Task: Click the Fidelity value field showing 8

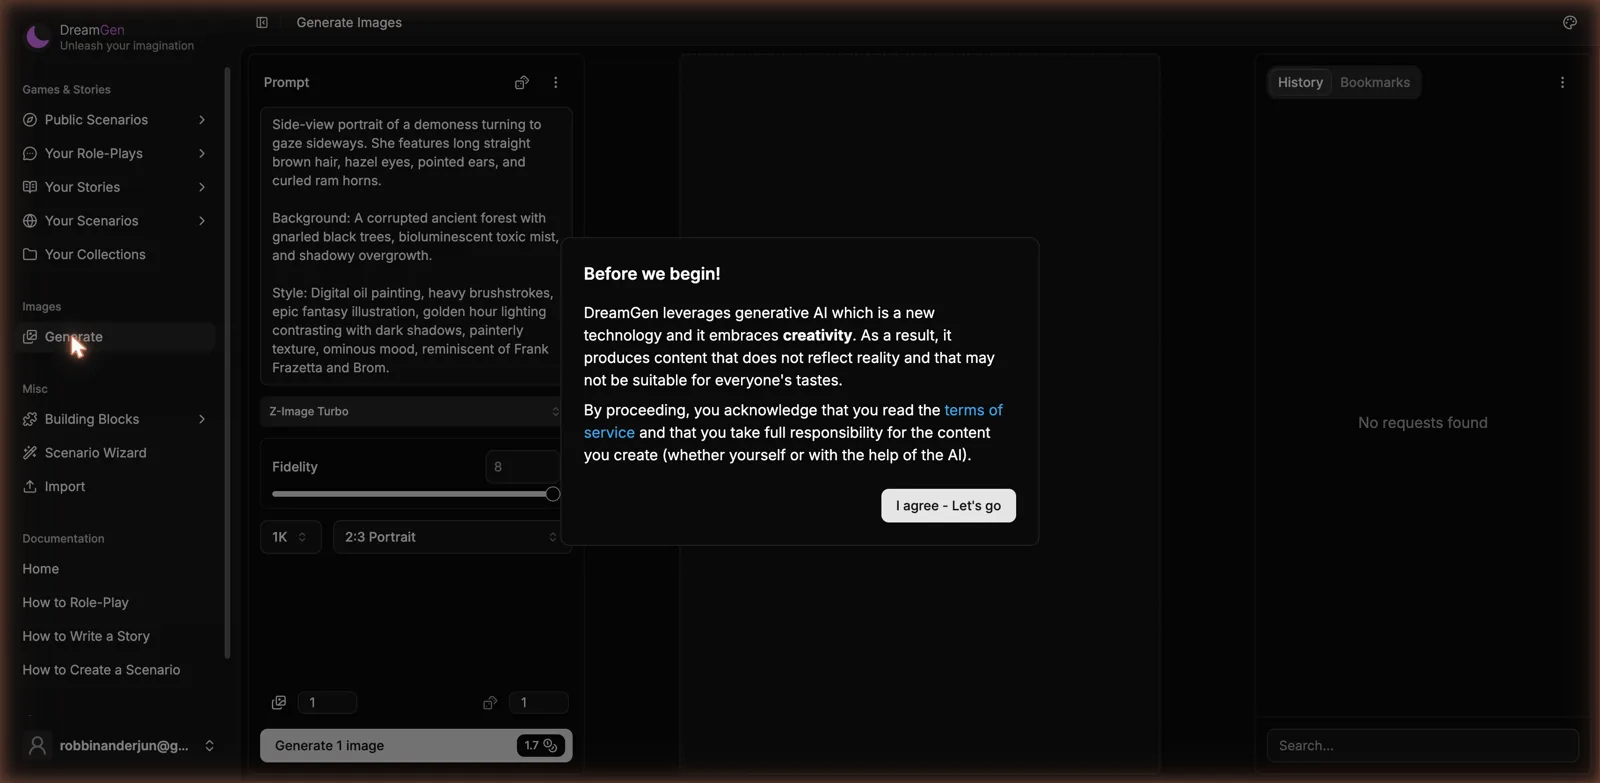Action: click(522, 467)
